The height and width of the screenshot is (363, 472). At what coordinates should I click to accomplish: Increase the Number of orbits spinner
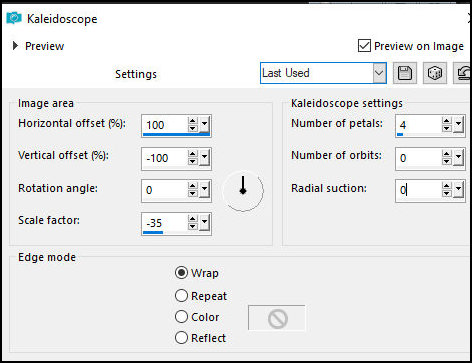(x=447, y=154)
